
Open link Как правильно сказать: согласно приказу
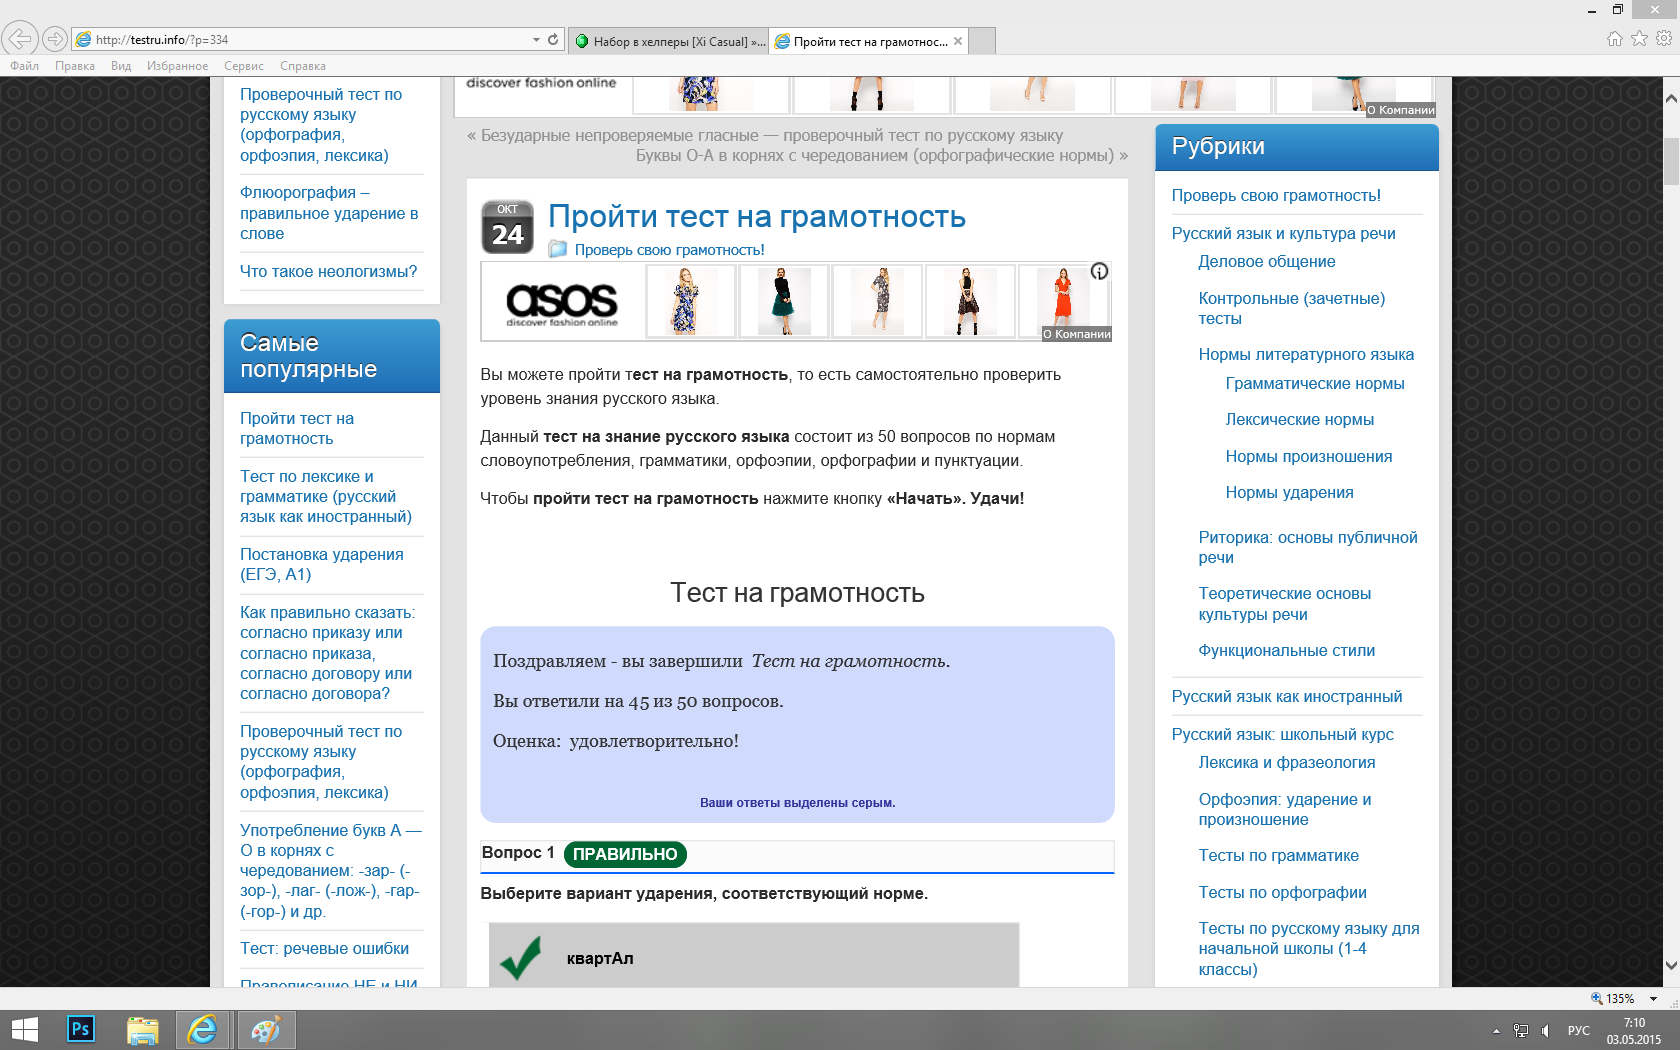(x=327, y=653)
